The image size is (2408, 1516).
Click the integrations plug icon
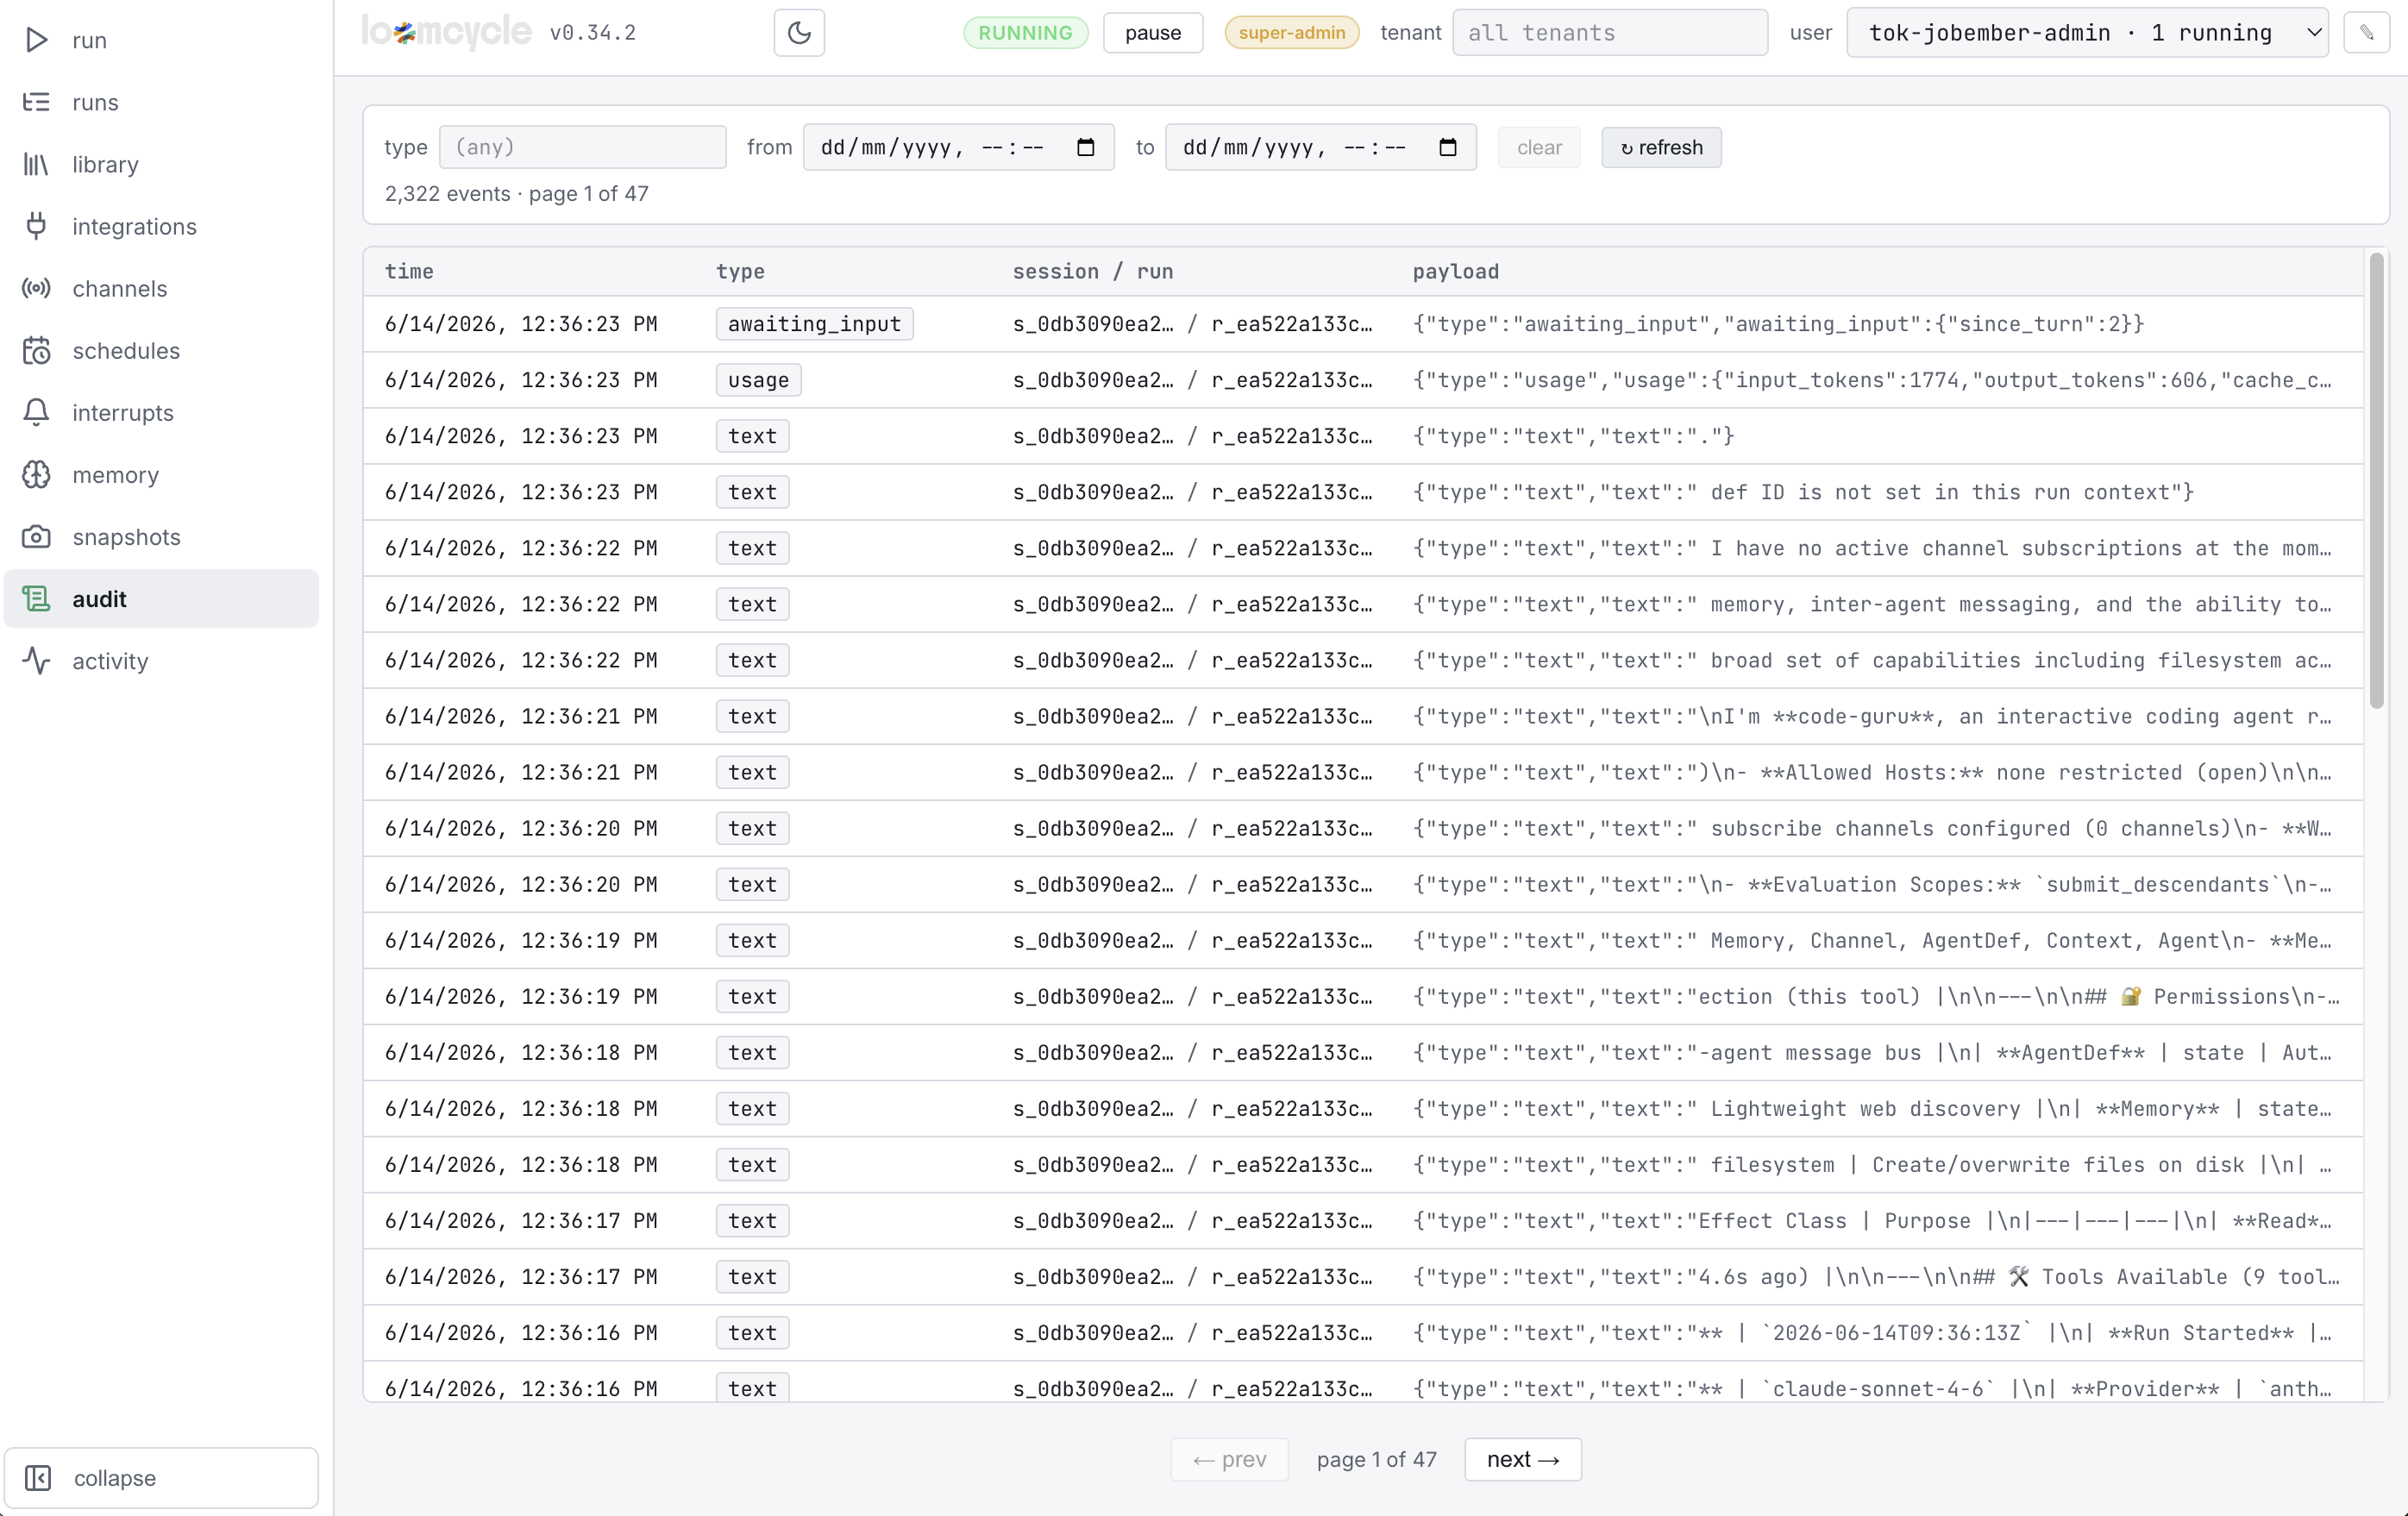(37, 226)
